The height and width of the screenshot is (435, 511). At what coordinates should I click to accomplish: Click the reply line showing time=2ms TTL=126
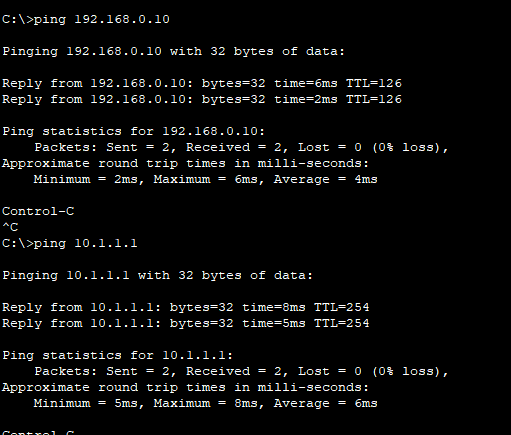pos(202,99)
